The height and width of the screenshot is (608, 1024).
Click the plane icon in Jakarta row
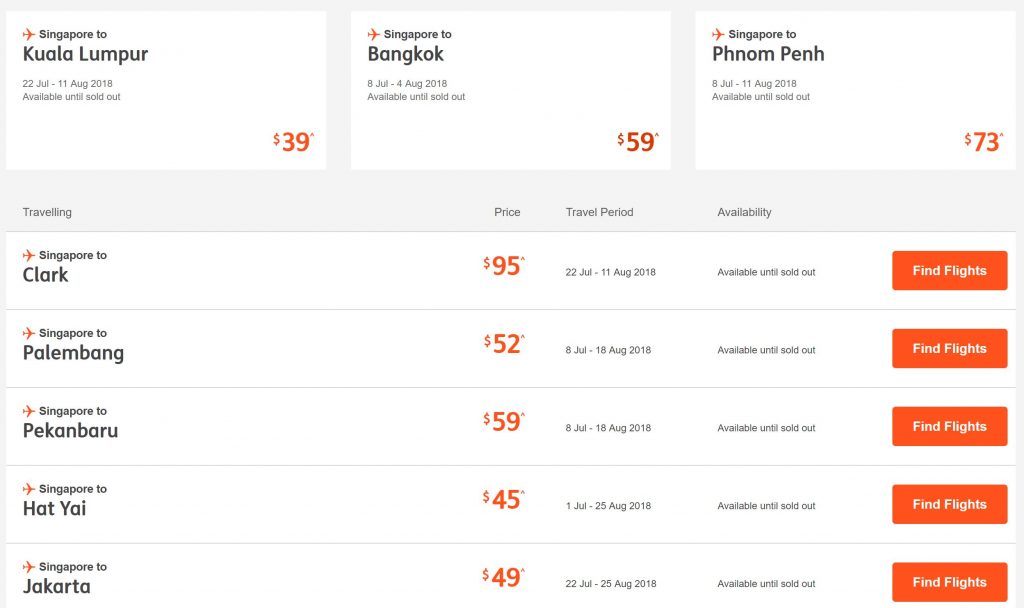pyautogui.click(x=29, y=567)
